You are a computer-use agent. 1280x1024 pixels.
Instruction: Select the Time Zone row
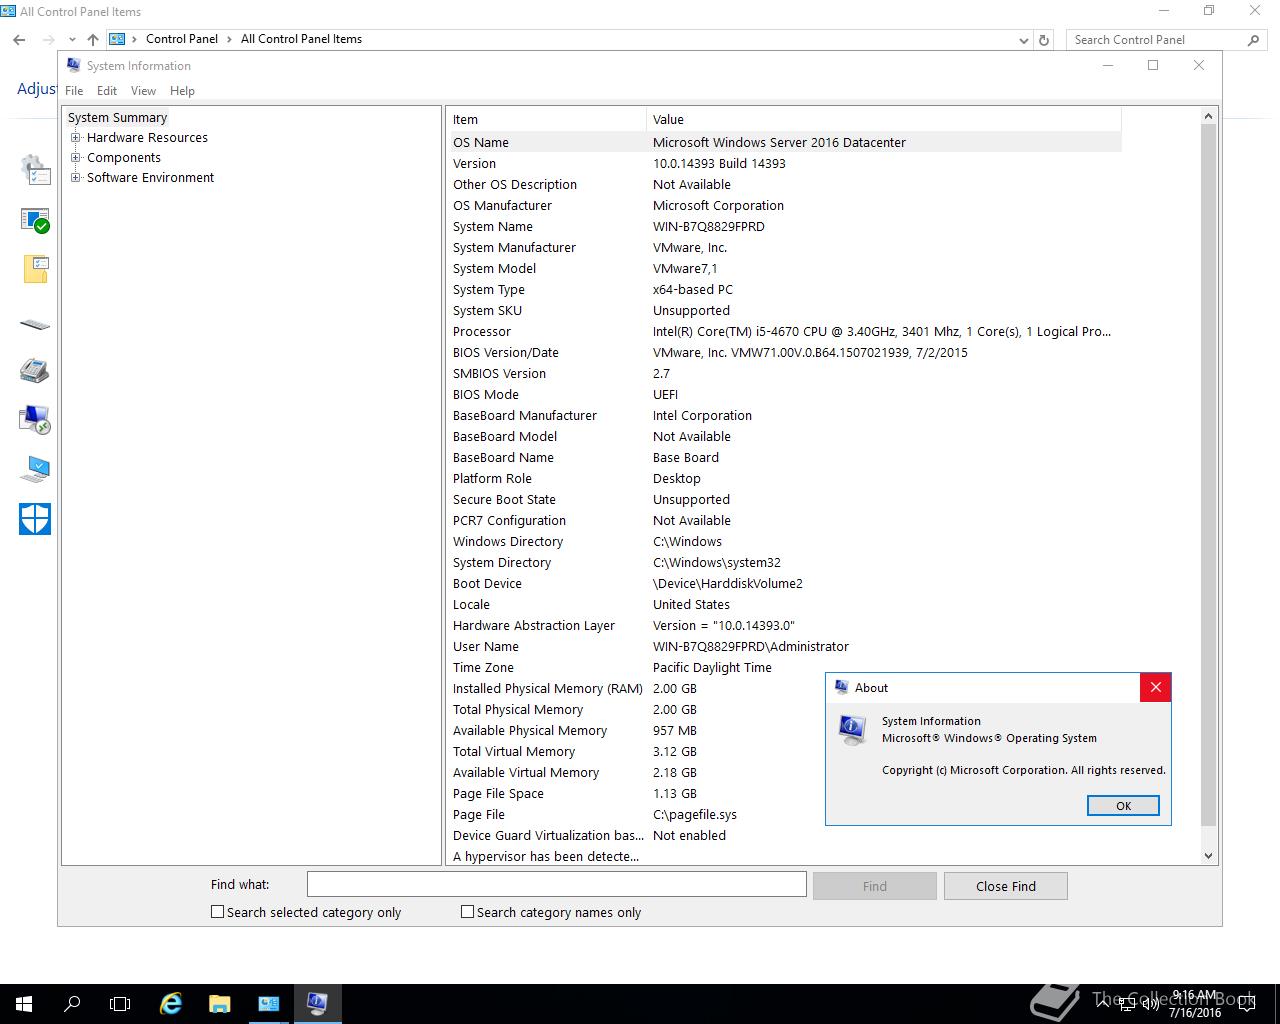(784, 667)
